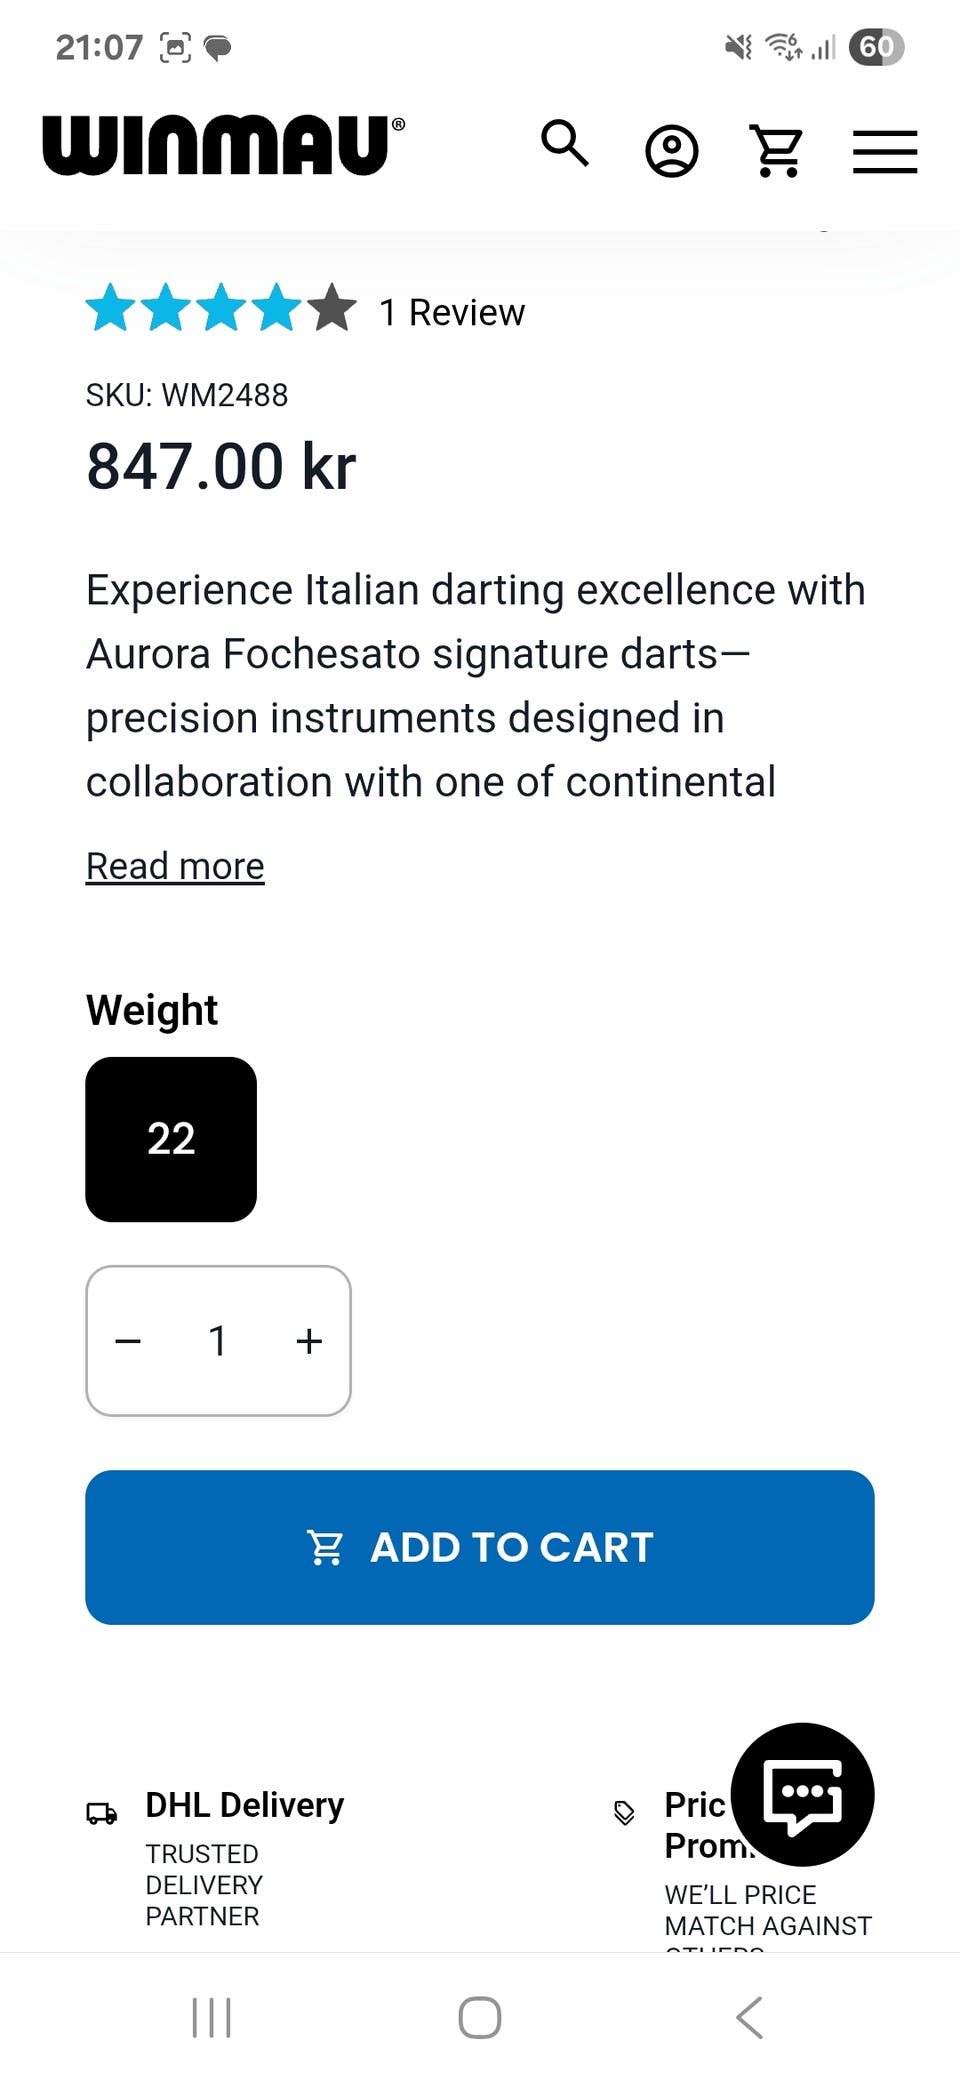
Task: Expand description with Read more
Action: point(175,866)
